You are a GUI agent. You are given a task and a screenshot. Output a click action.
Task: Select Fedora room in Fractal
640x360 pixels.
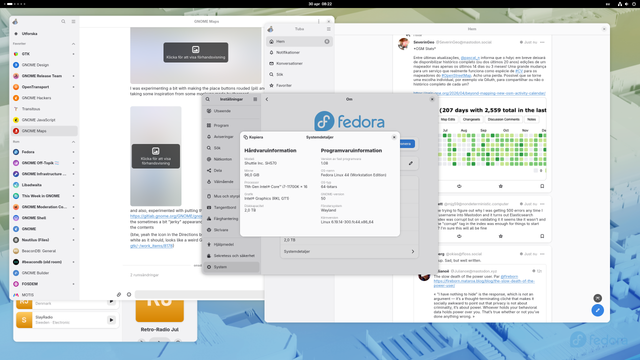[44, 152]
